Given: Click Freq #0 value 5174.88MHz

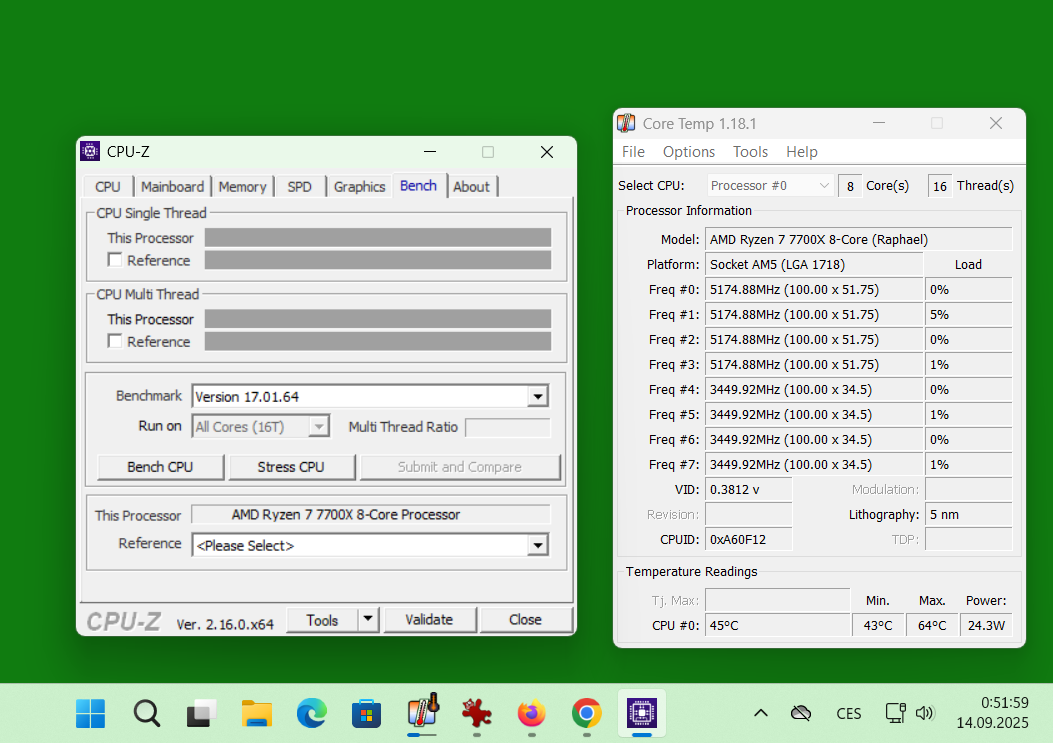Looking at the screenshot, I should (814, 290).
